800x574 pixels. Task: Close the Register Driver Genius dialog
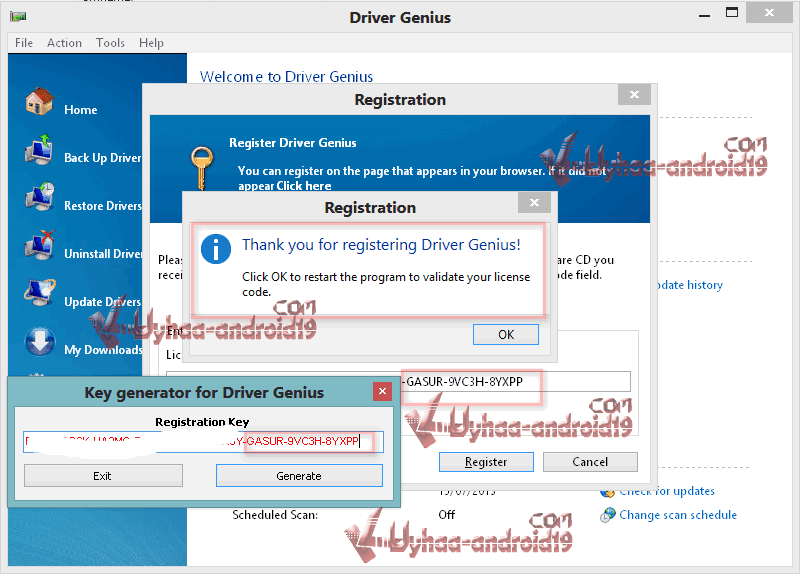[634, 94]
